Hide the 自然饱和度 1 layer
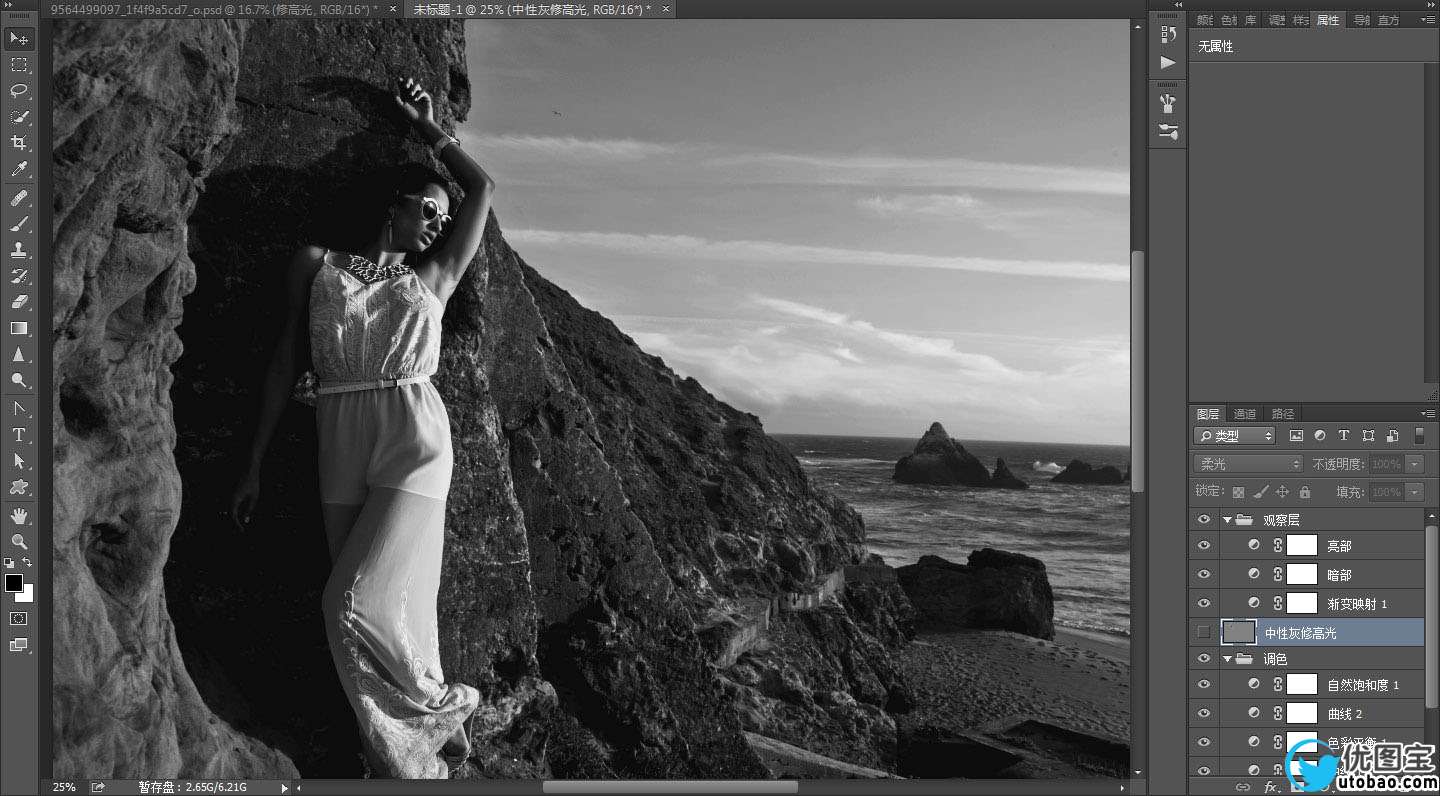Screen dimensions: 1440x796 click(1203, 685)
